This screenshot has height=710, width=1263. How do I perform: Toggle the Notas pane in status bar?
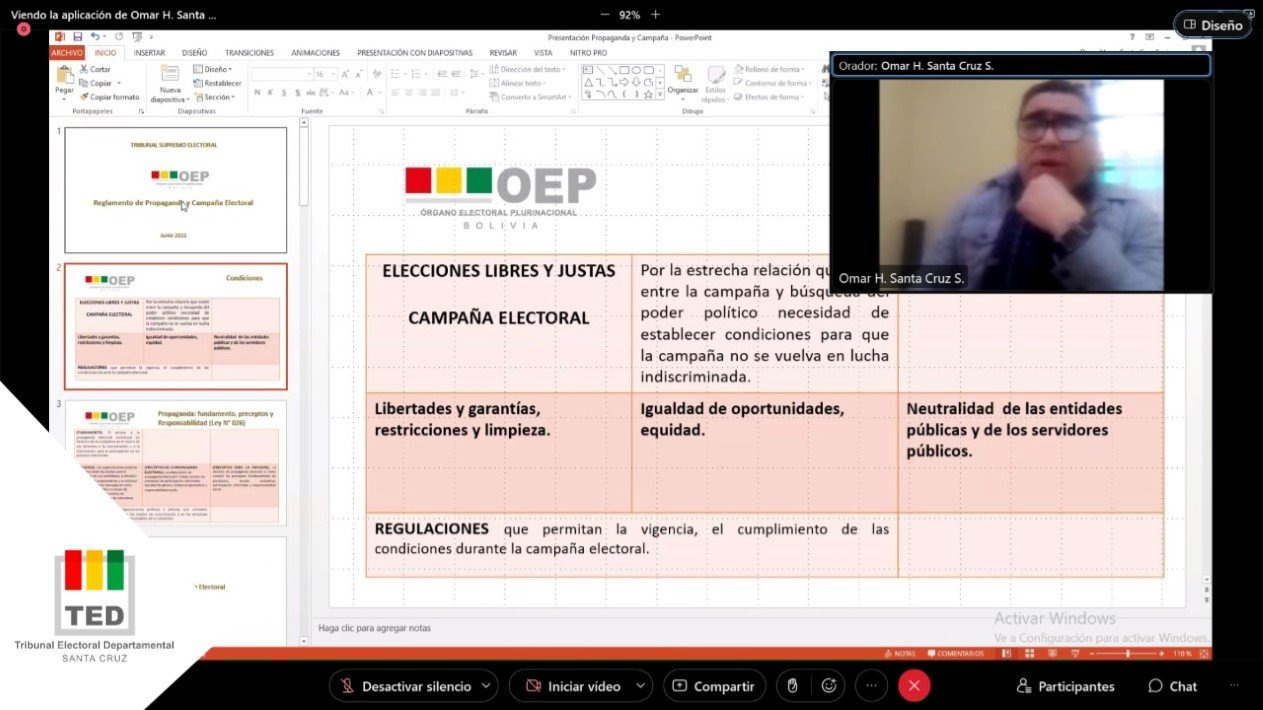(x=899, y=653)
